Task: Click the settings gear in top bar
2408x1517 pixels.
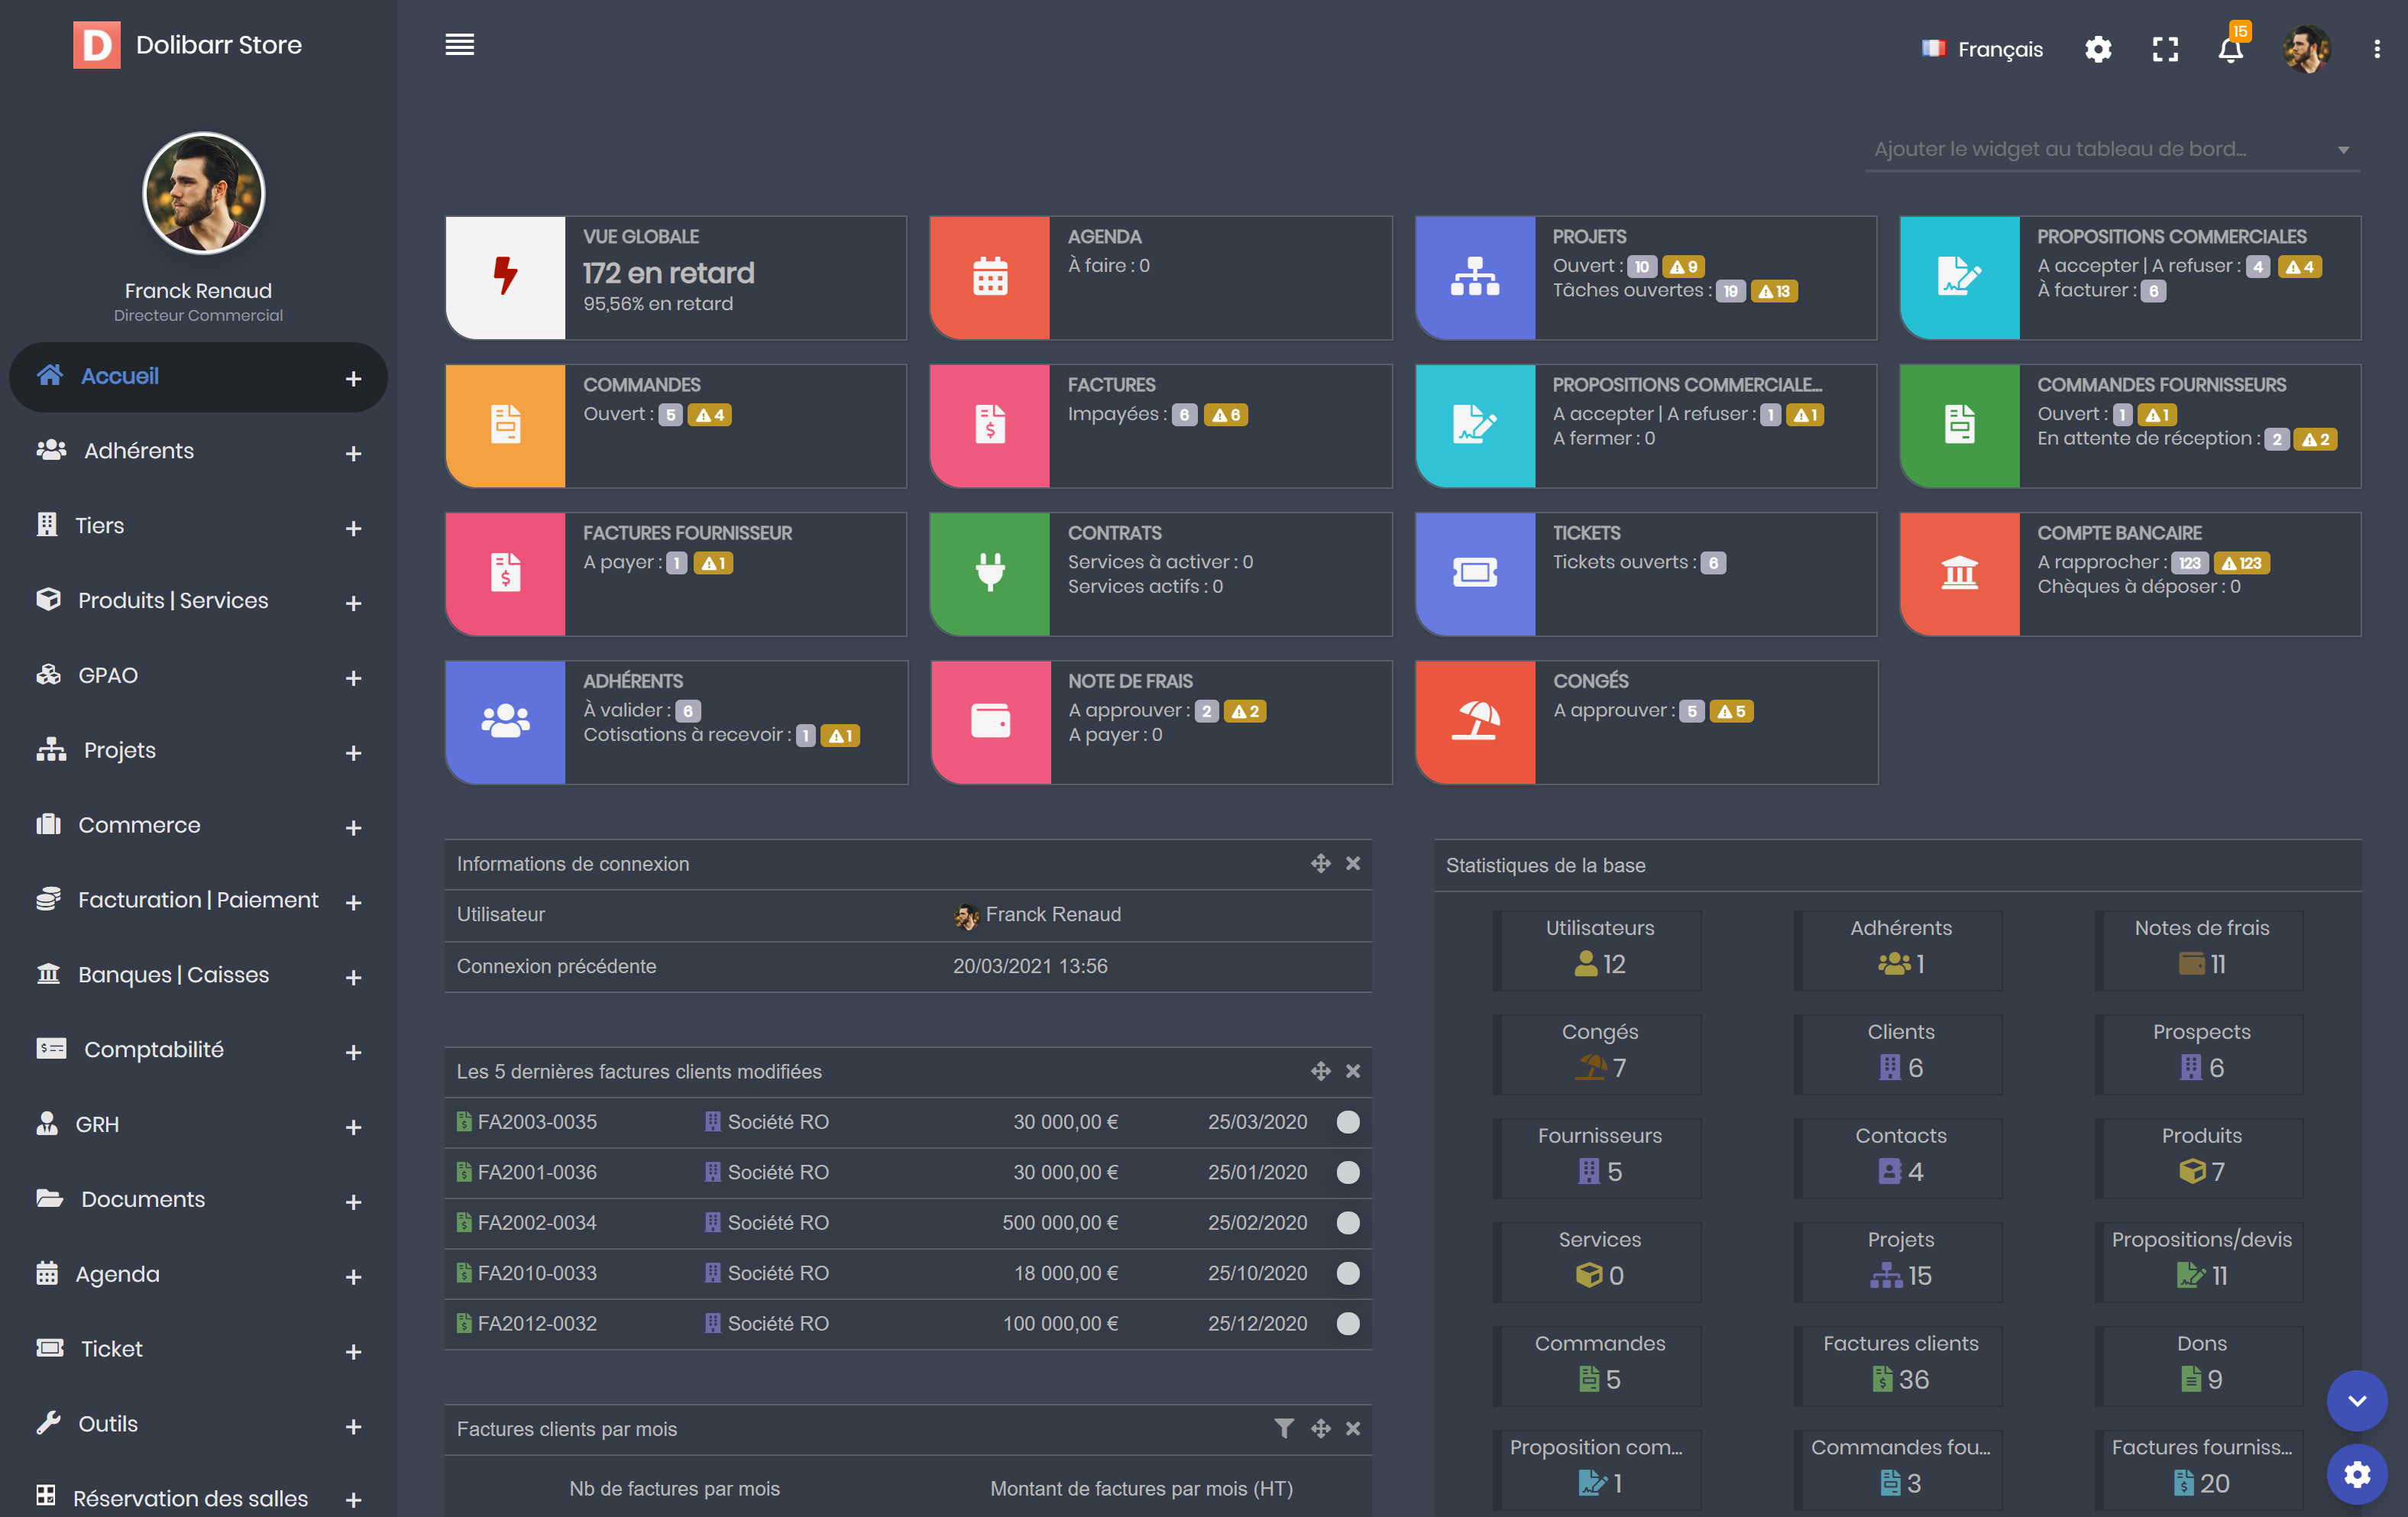Action: (2098, 49)
